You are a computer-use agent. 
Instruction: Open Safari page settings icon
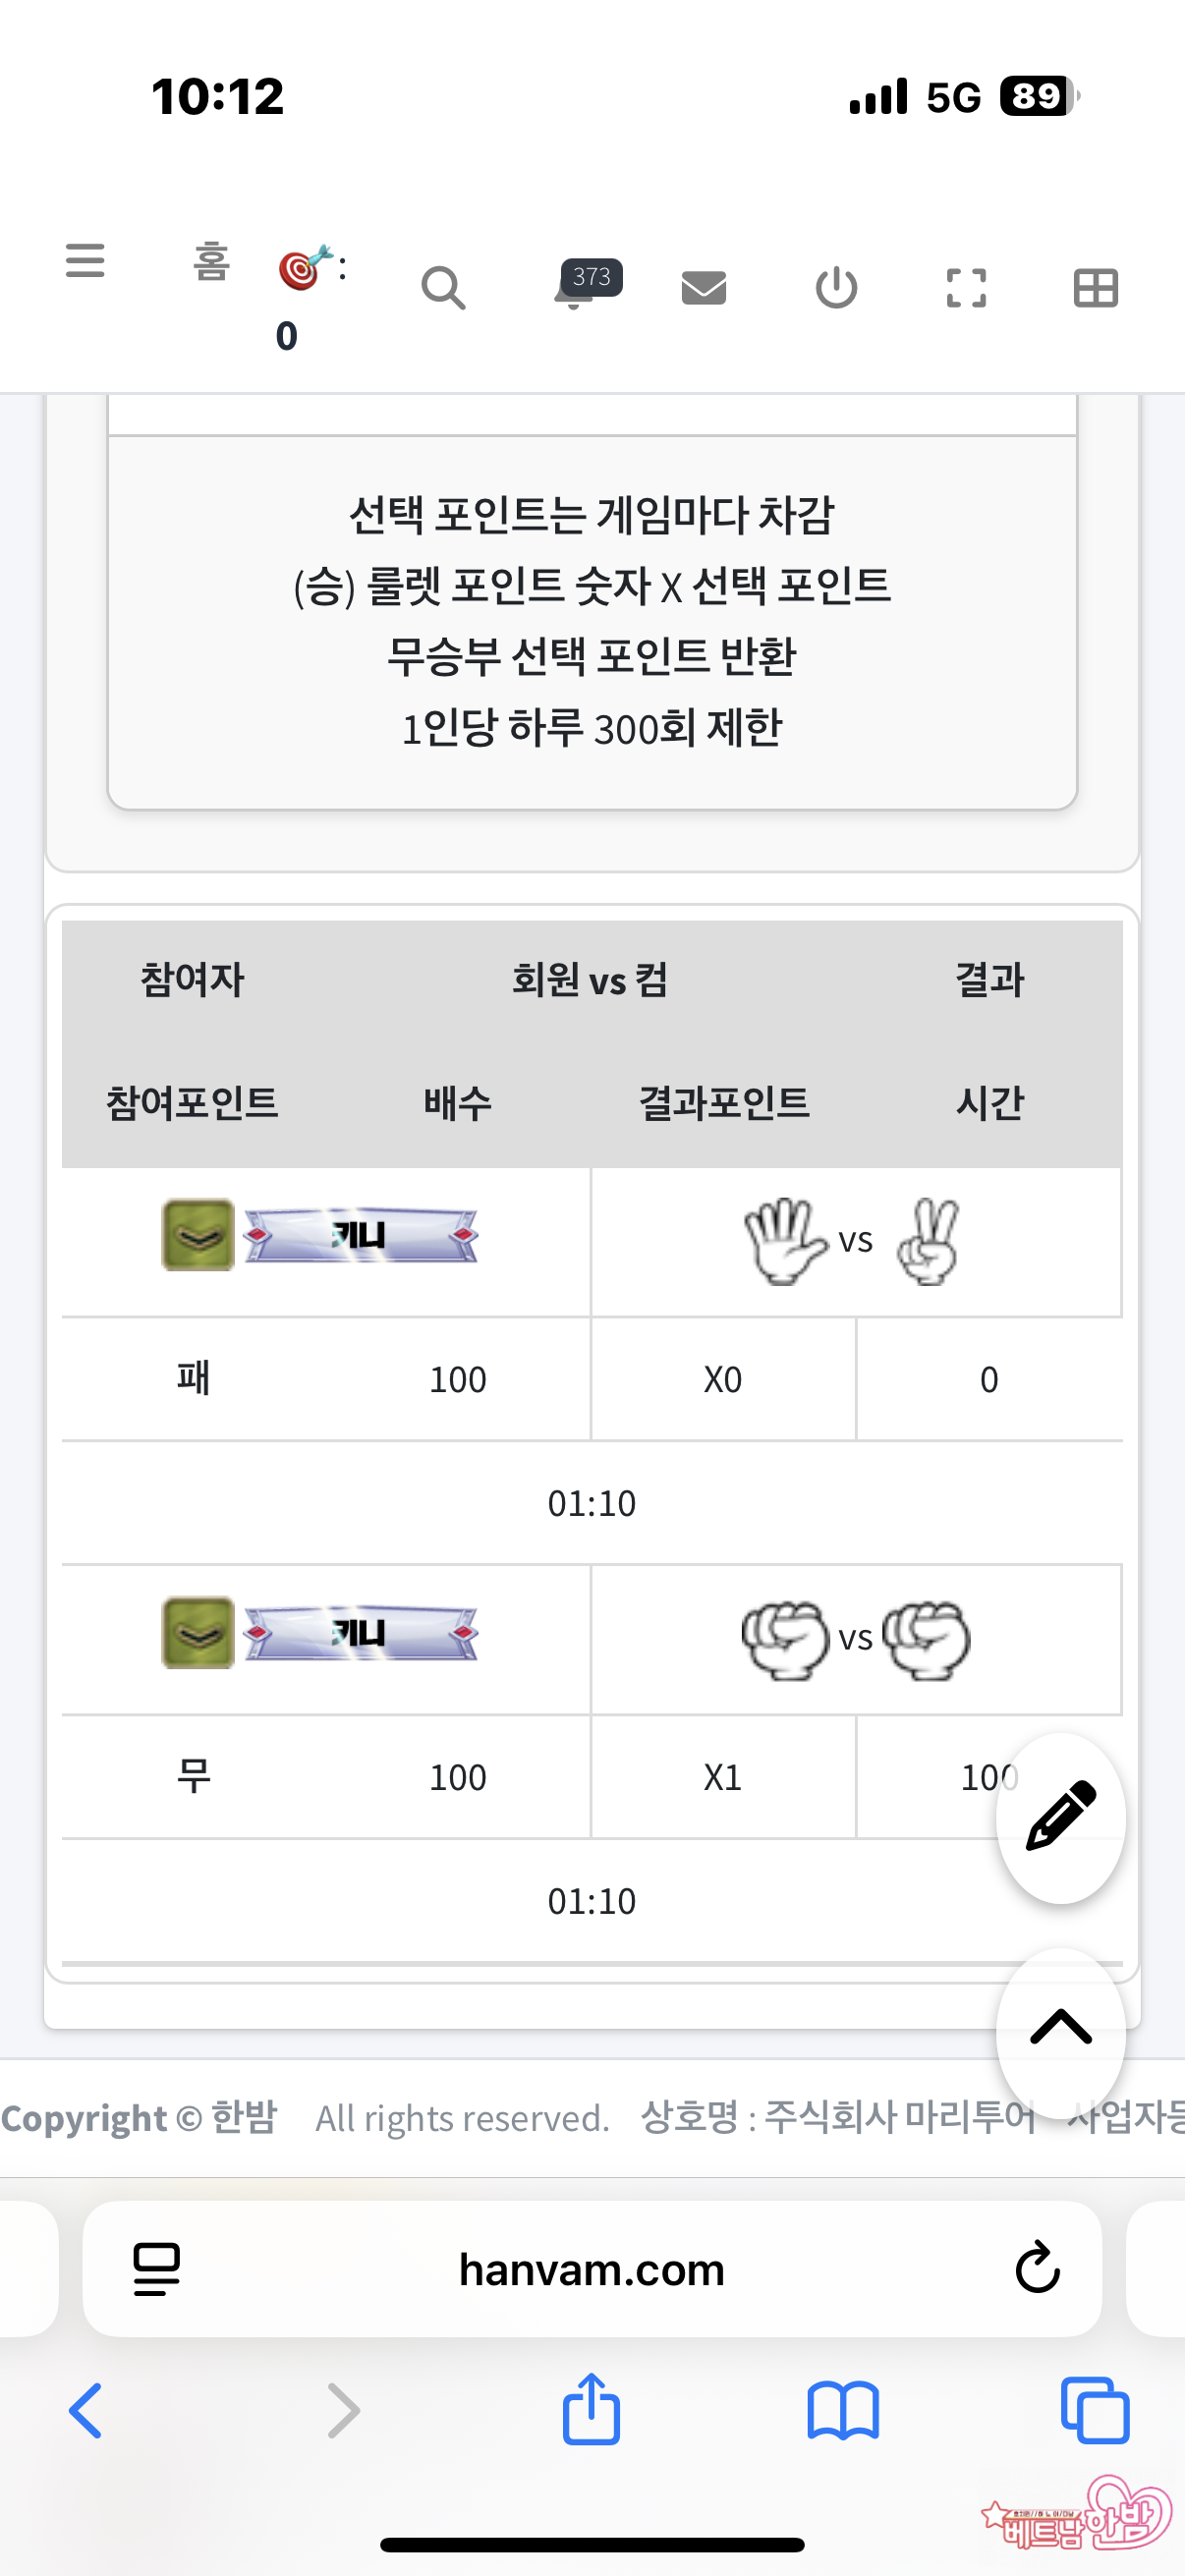157,2269
